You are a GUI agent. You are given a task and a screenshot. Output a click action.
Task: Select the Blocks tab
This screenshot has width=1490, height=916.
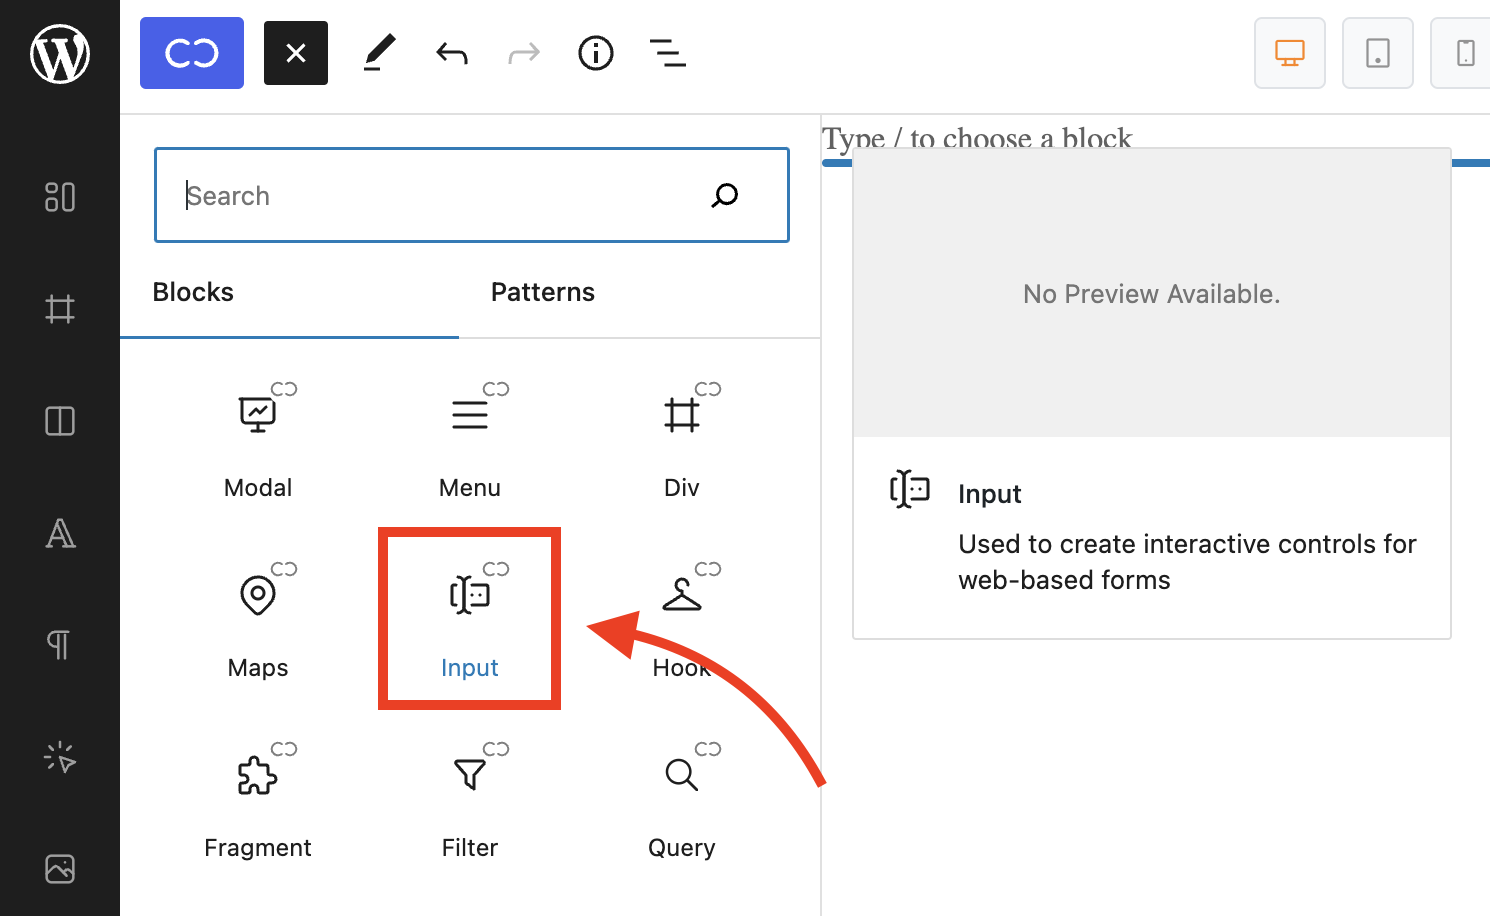pos(193,292)
